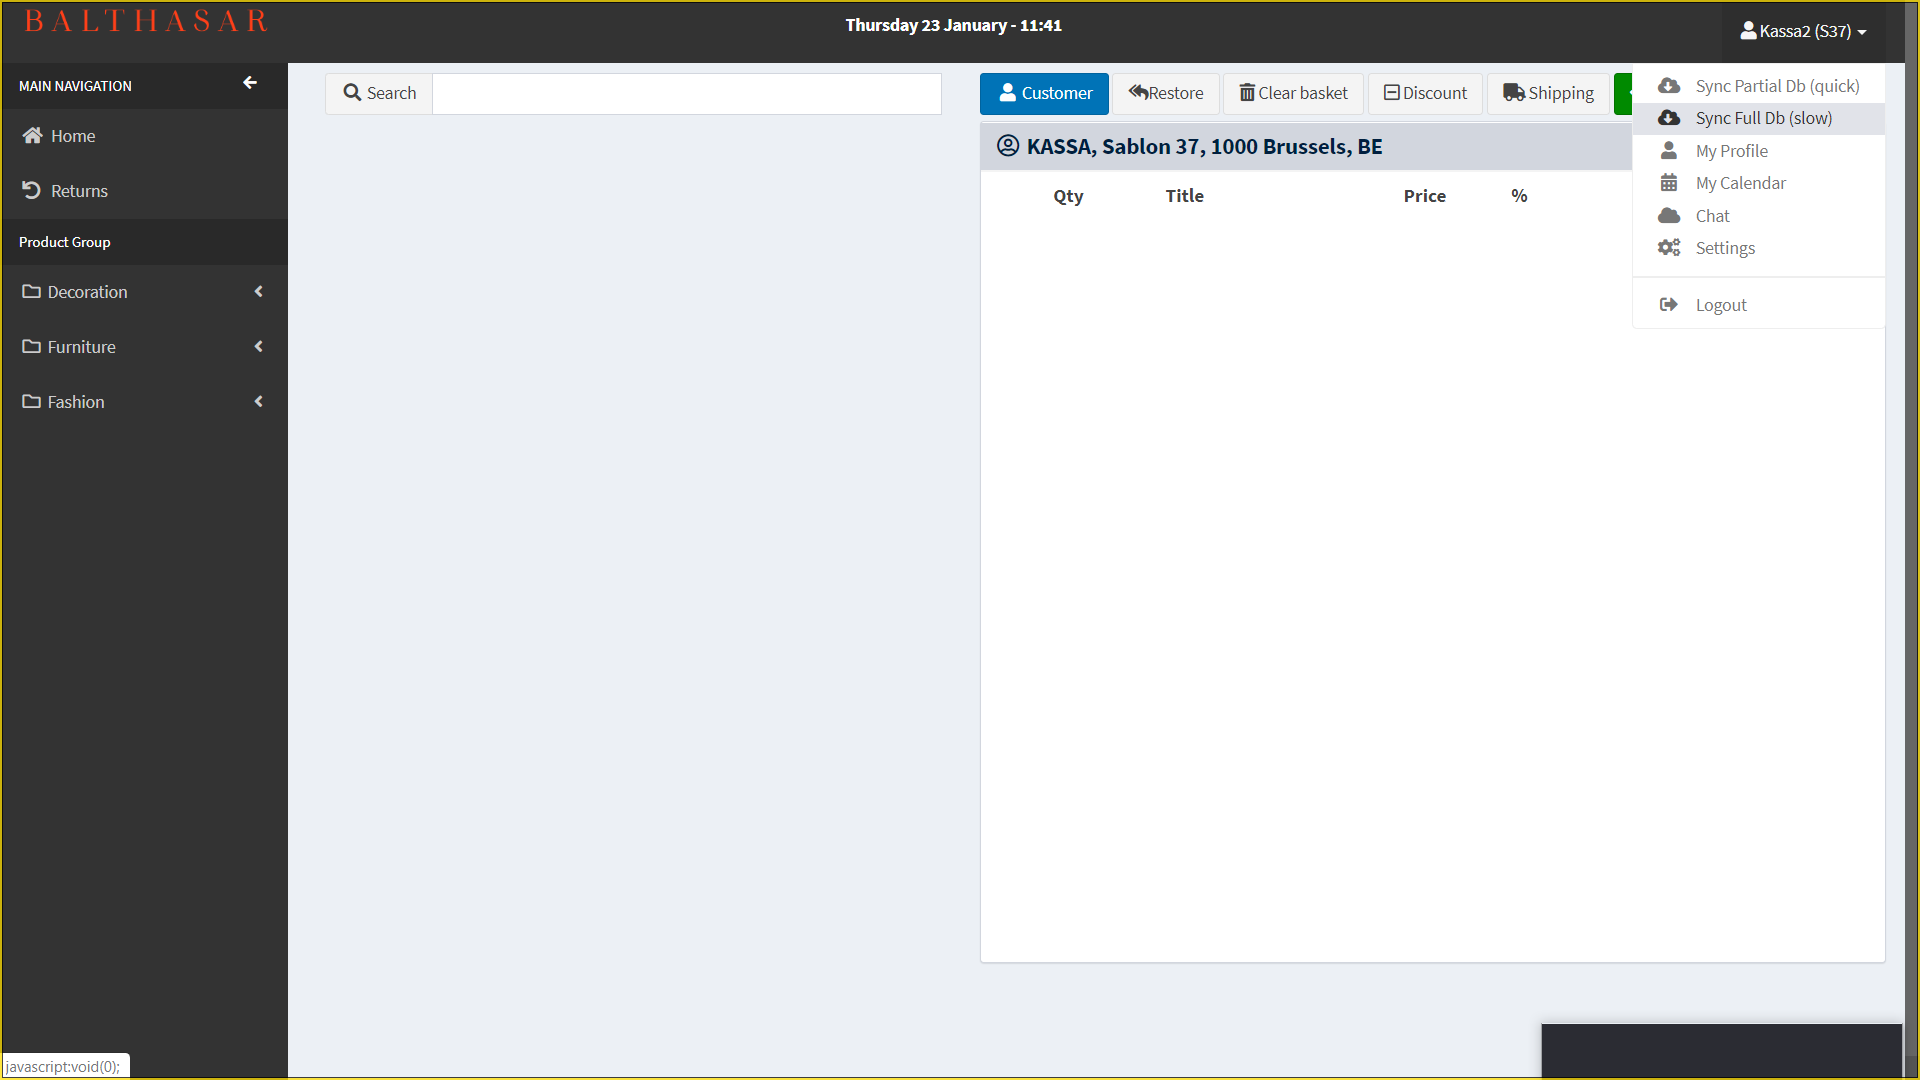Screen dimensions: 1920x1080
Task: Click the gears icon next to Settings
Action: pos(1669,248)
